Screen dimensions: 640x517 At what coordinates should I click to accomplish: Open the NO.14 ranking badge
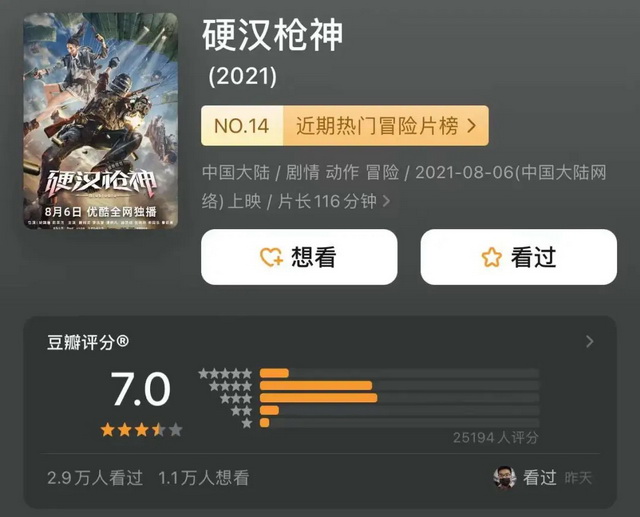(242, 126)
